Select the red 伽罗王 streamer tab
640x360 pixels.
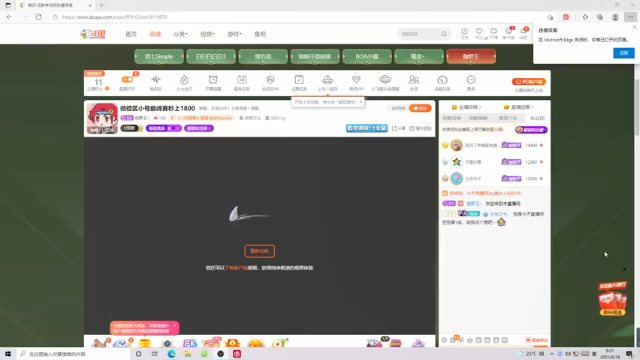[471, 56]
